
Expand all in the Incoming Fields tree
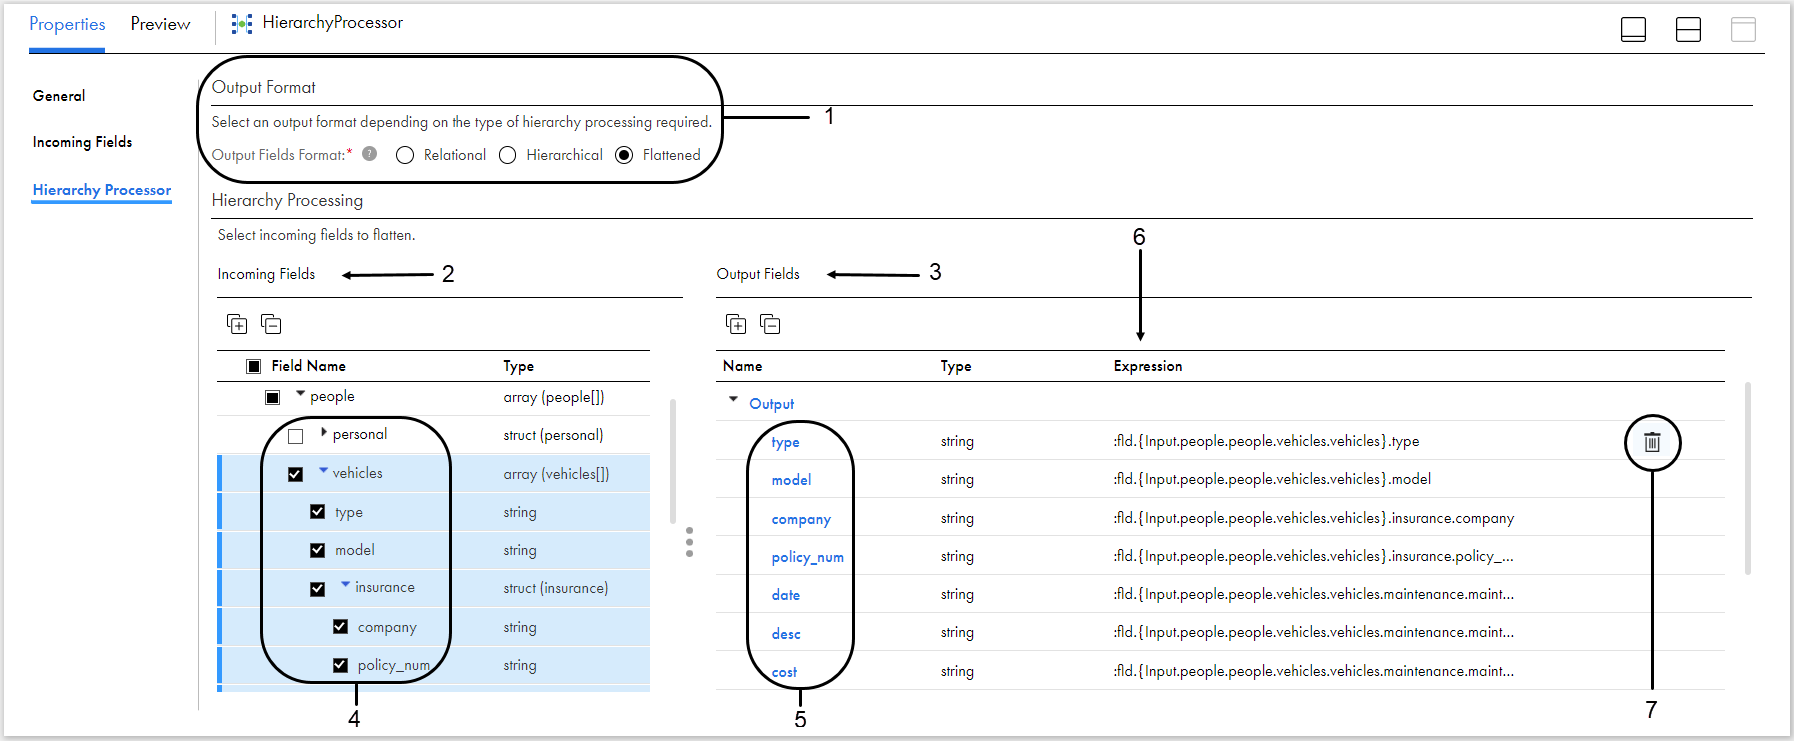[x=237, y=324]
